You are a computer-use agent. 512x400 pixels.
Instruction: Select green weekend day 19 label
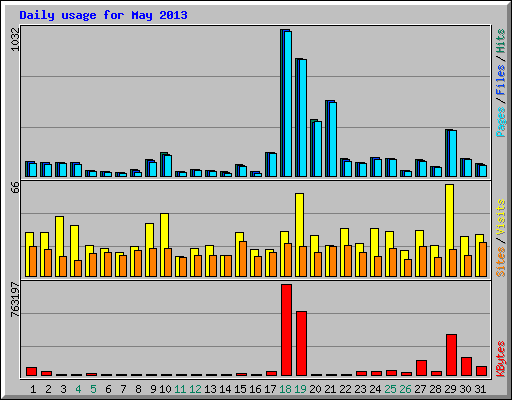[301, 389]
